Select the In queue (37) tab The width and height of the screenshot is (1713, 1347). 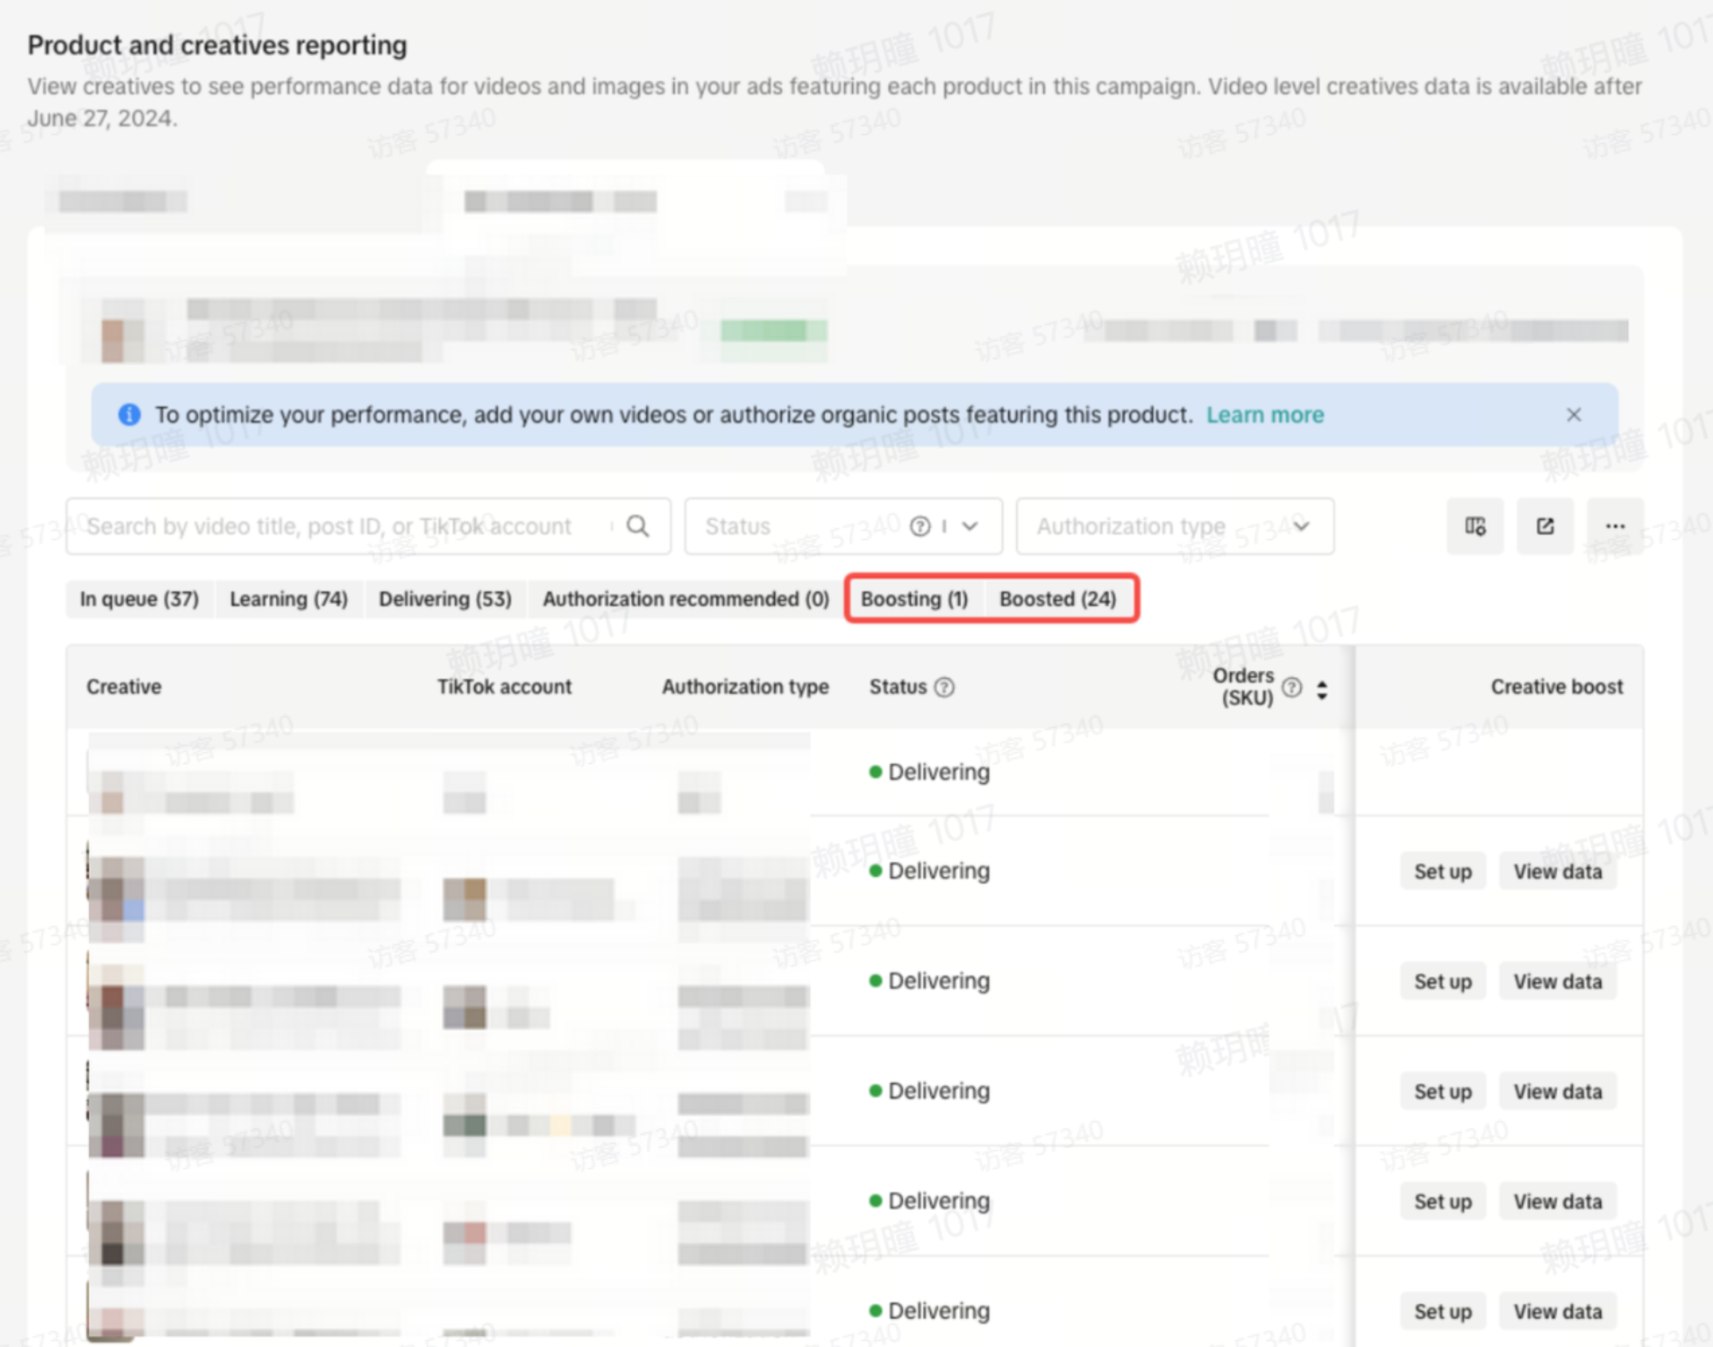(139, 599)
